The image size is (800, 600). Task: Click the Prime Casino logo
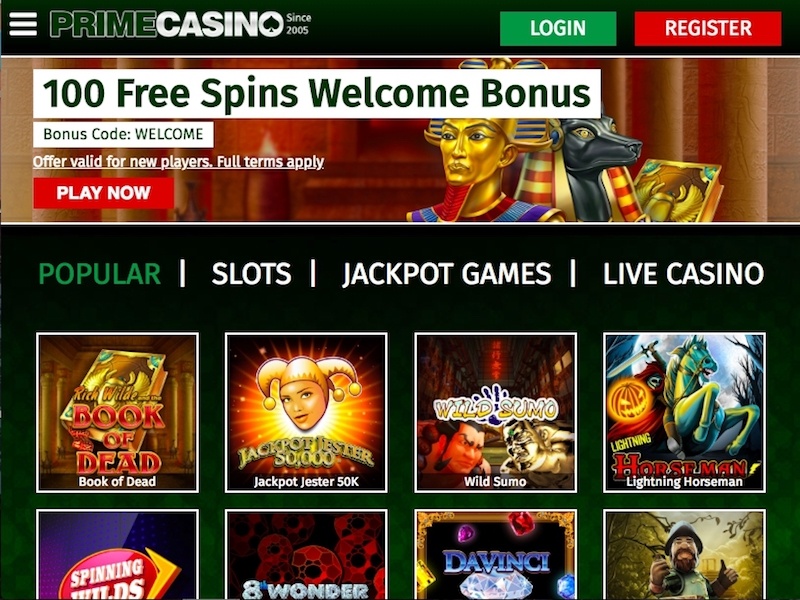click(x=181, y=24)
